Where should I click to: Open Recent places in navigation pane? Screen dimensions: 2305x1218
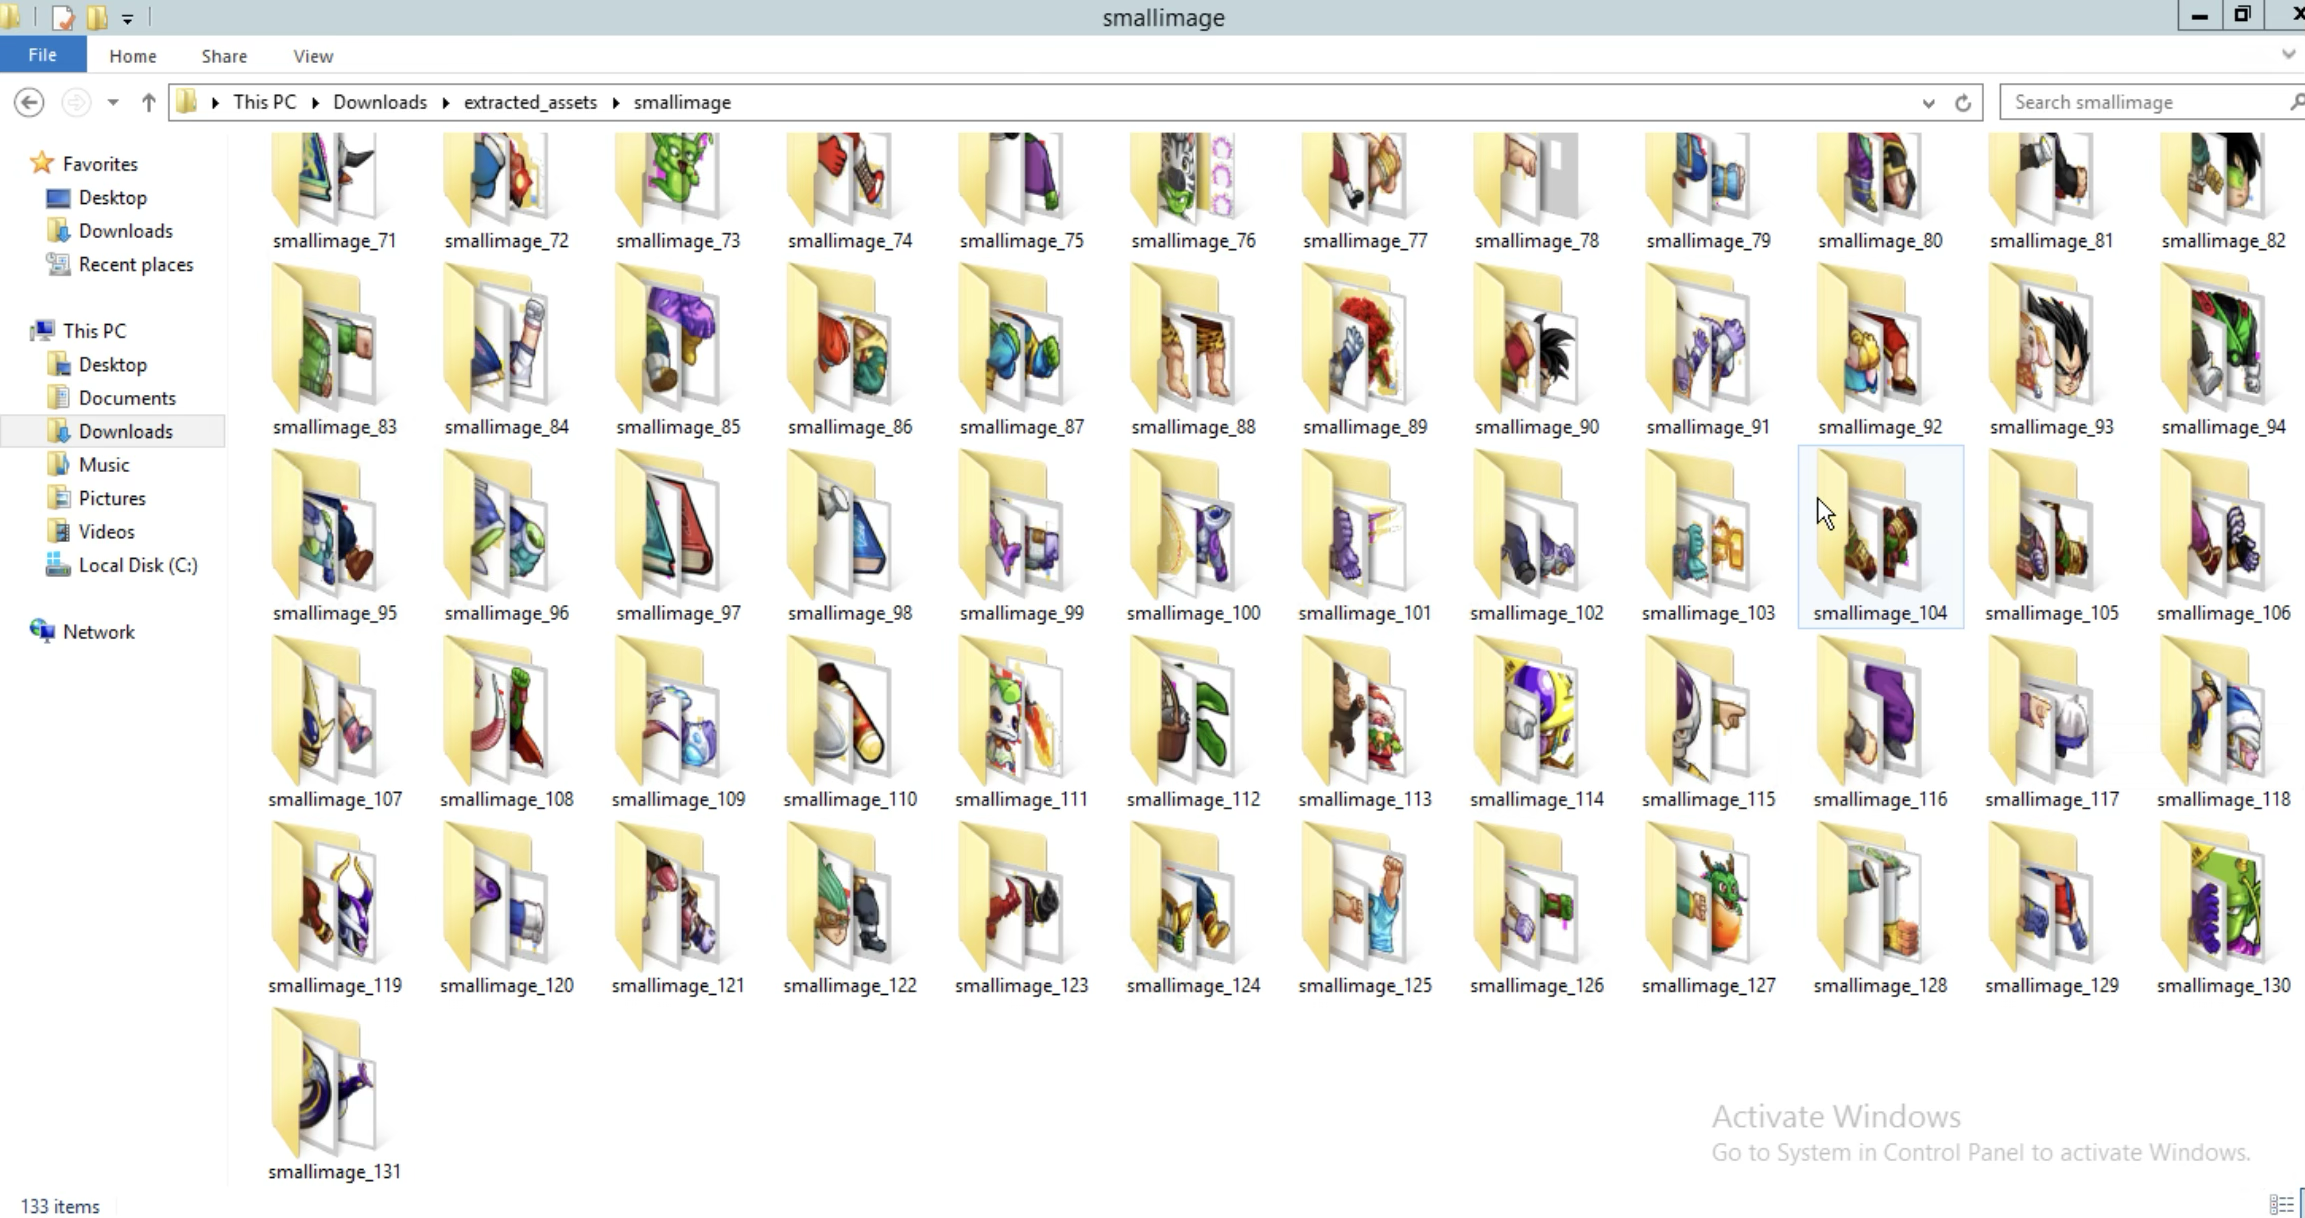[136, 265]
